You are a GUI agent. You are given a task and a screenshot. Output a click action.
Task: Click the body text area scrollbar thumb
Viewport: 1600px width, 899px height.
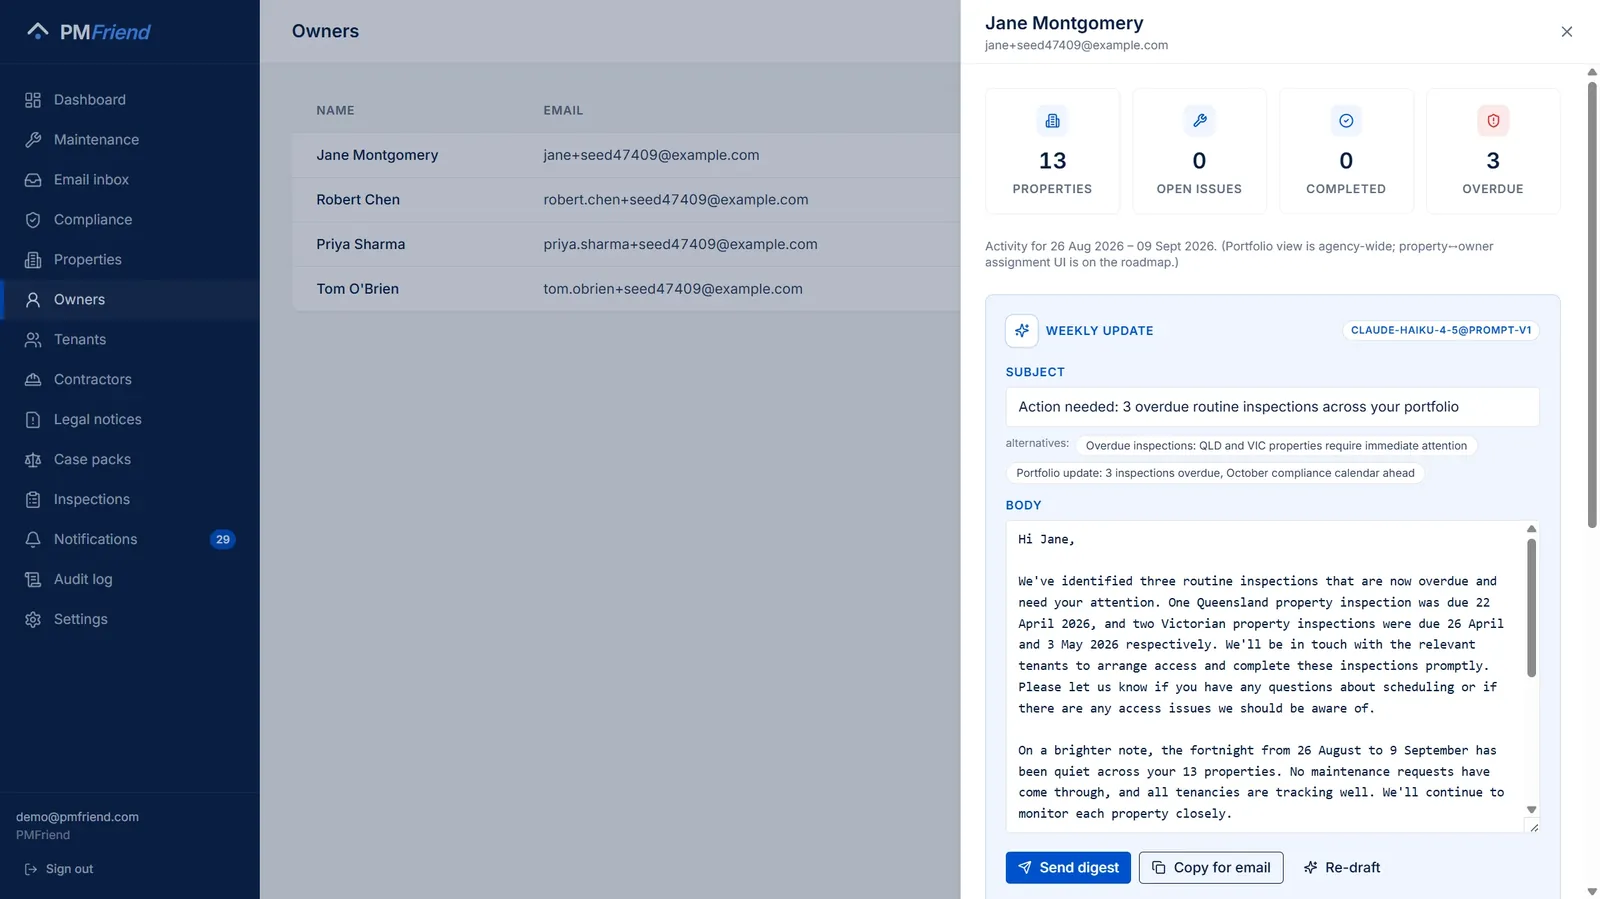click(1531, 608)
